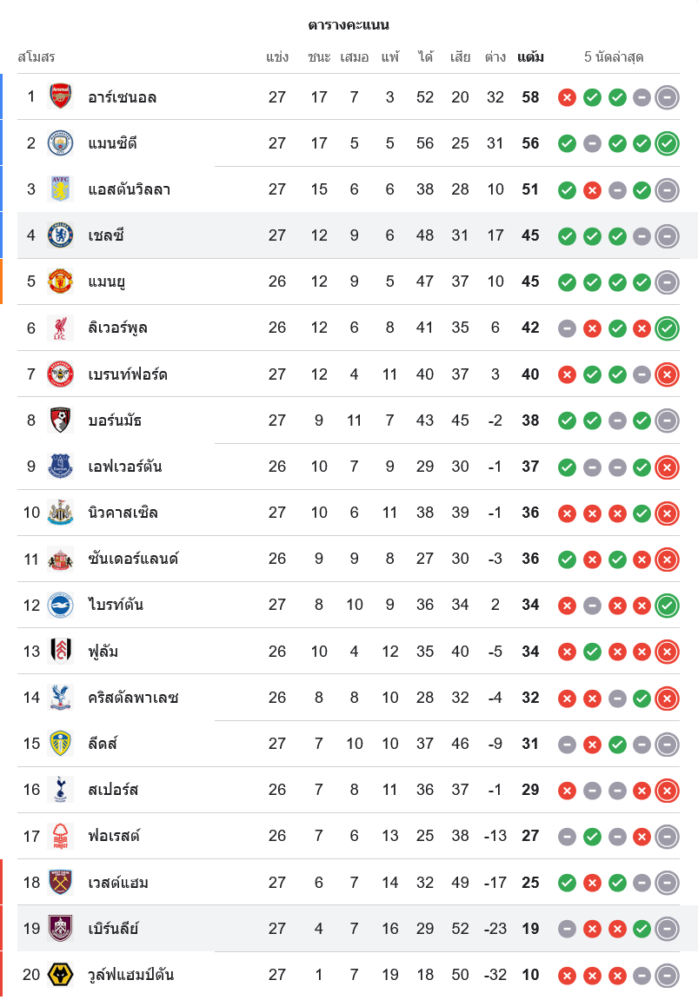Click the Tottenham Spurs crest icon
The height and width of the screenshot is (1000, 698).
click(61, 790)
